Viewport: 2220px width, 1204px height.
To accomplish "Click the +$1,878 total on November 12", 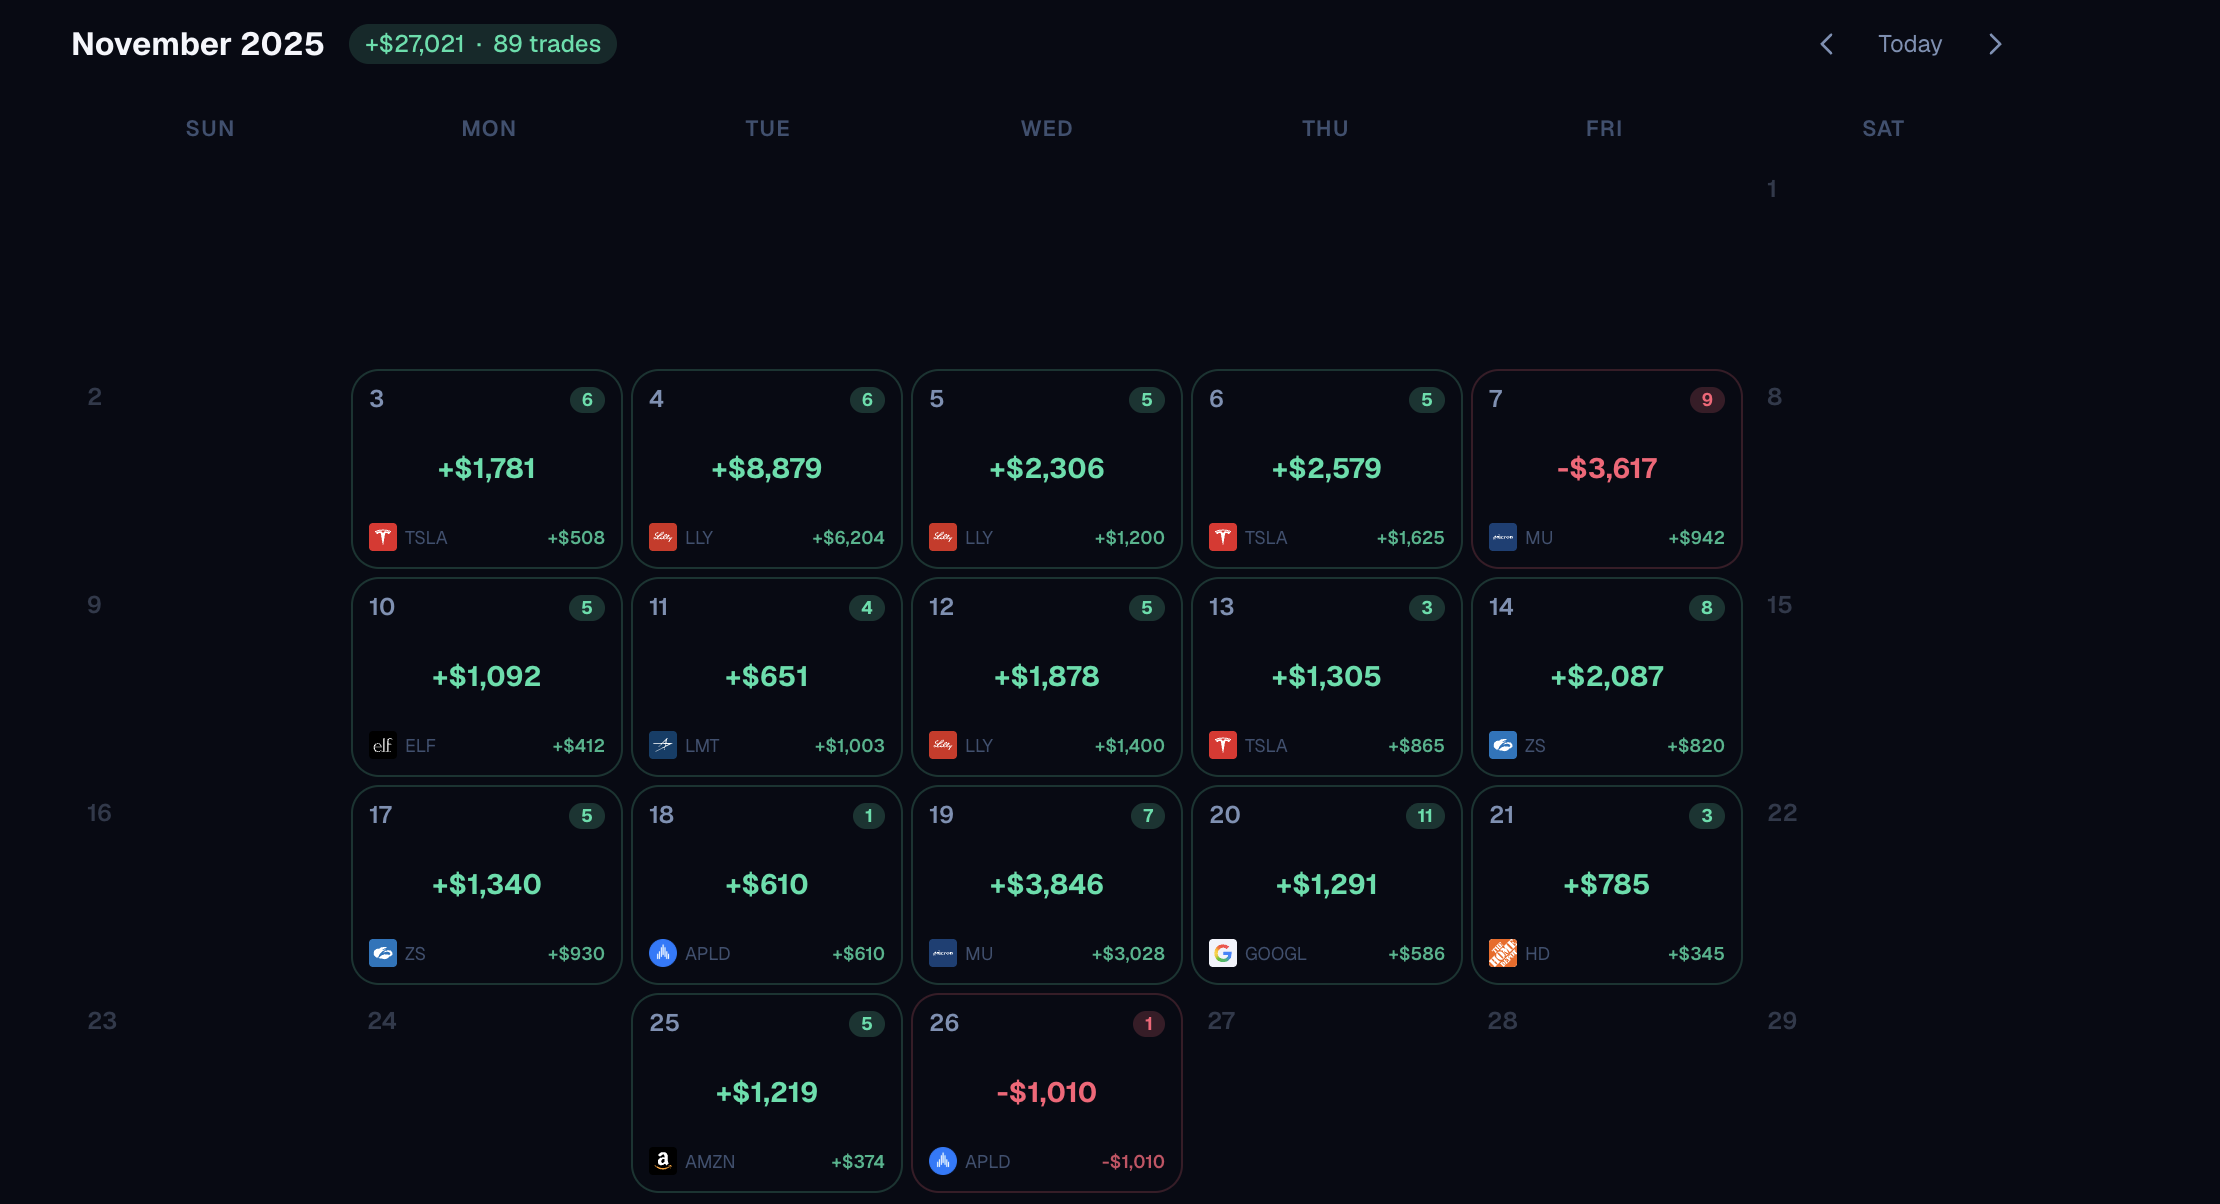I will (x=1047, y=676).
